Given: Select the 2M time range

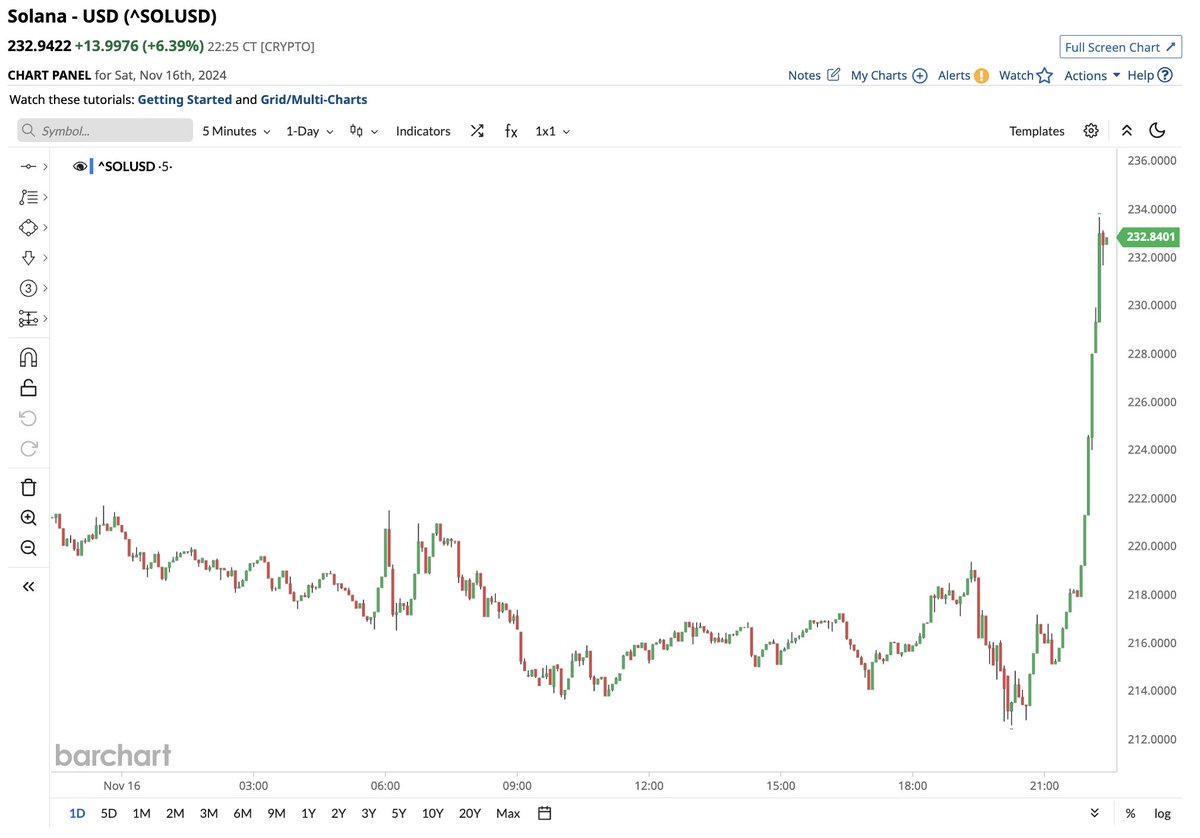Looking at the screenshot, I should point(175,813).
